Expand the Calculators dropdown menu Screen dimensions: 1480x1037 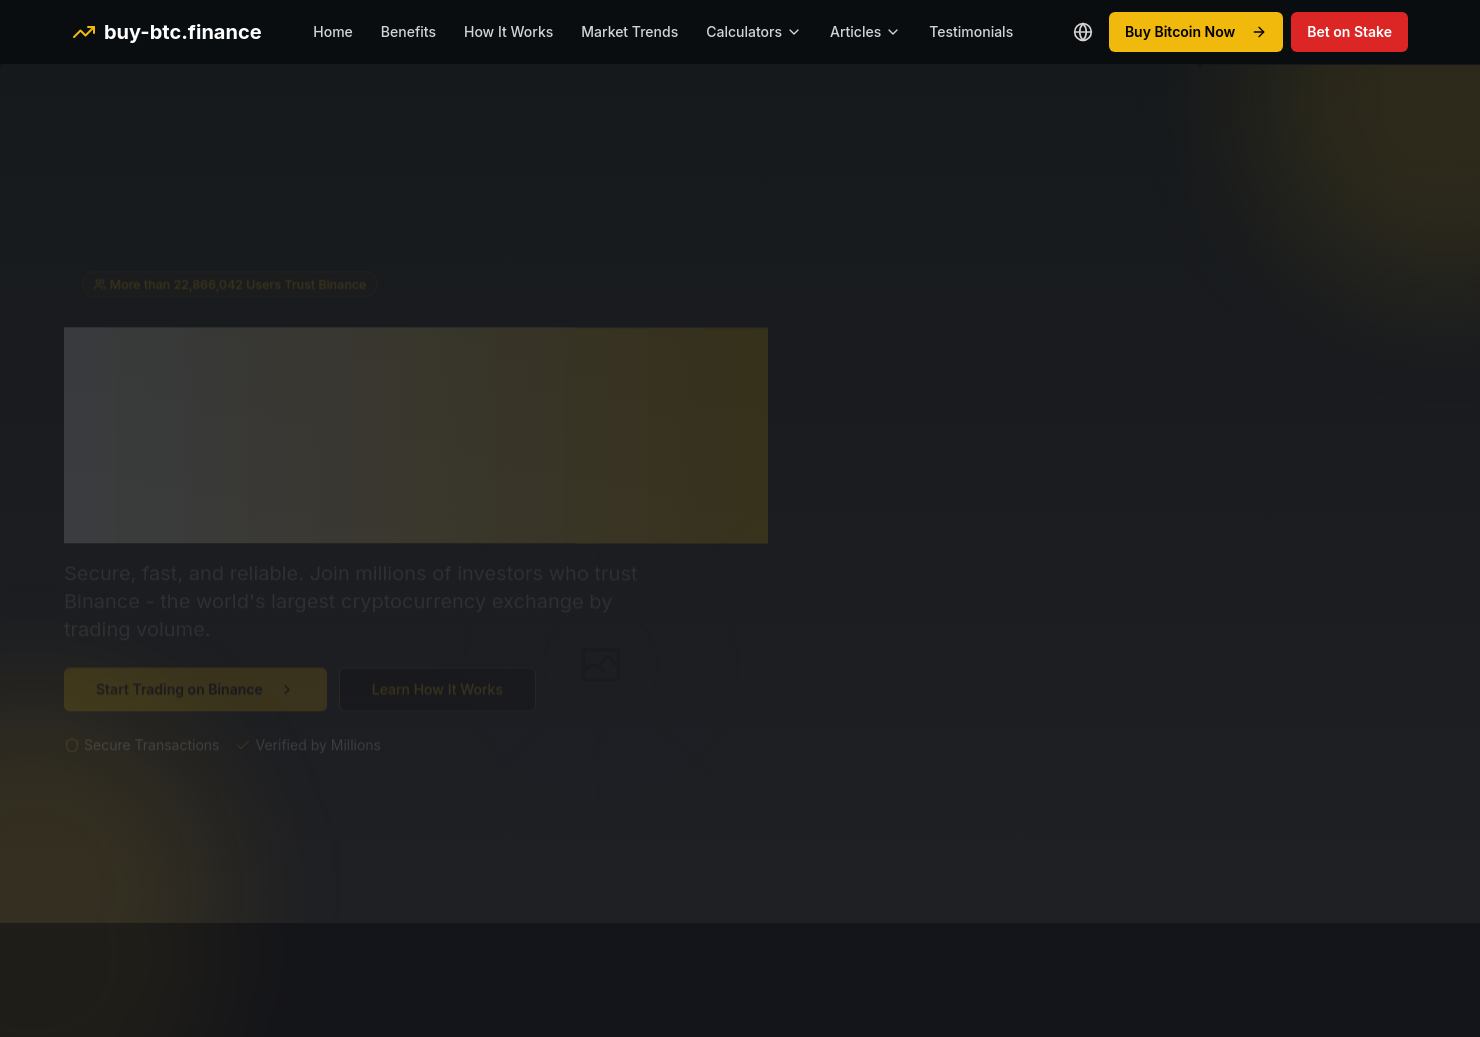pyautogui.click(x=754, y=32)
